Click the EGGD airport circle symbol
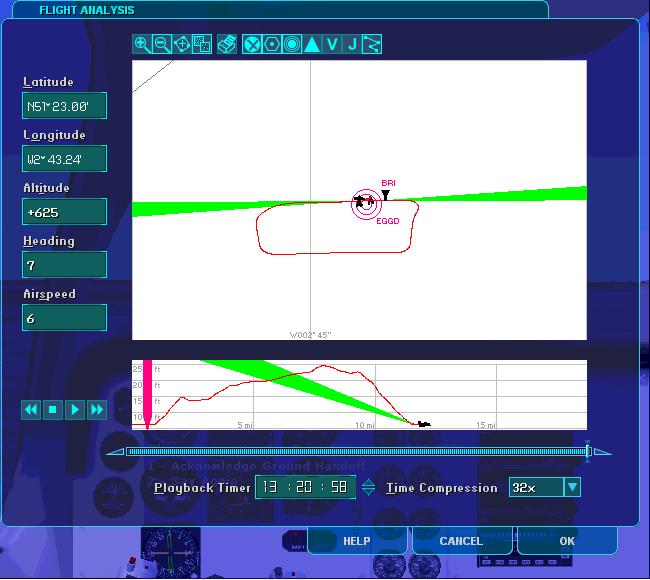The image size is (650, 580). [x=366, y=203]
